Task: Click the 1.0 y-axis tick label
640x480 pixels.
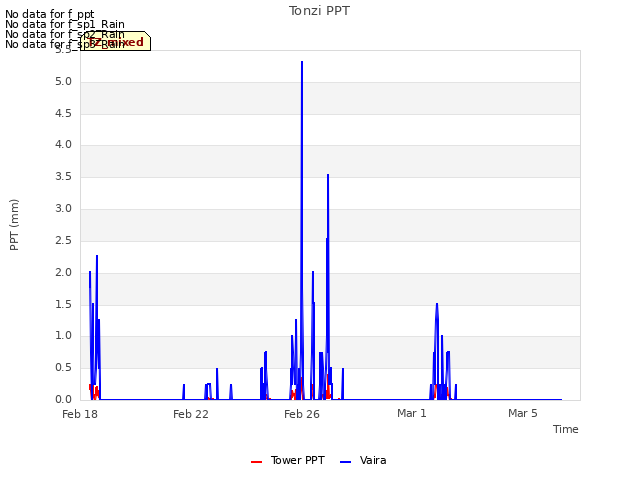Action: pyautogui.click(x=63, y=336)
